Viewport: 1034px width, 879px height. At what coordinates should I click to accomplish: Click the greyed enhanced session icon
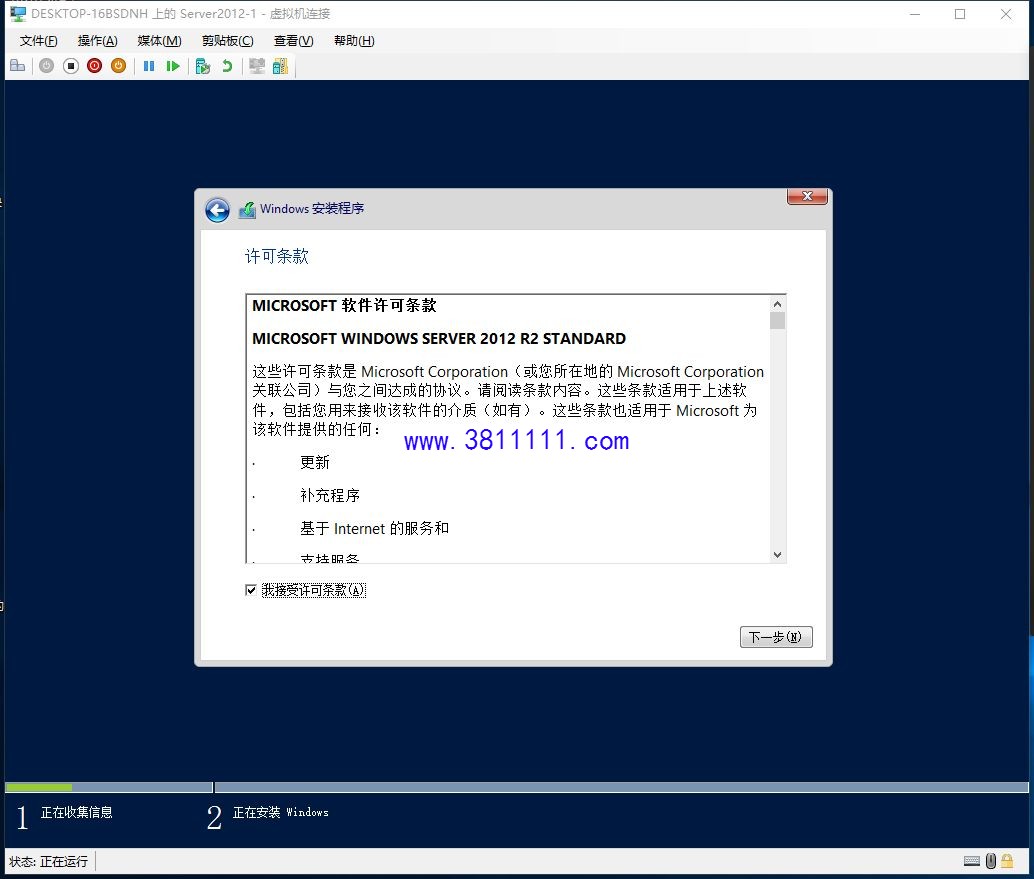[257, 66]
